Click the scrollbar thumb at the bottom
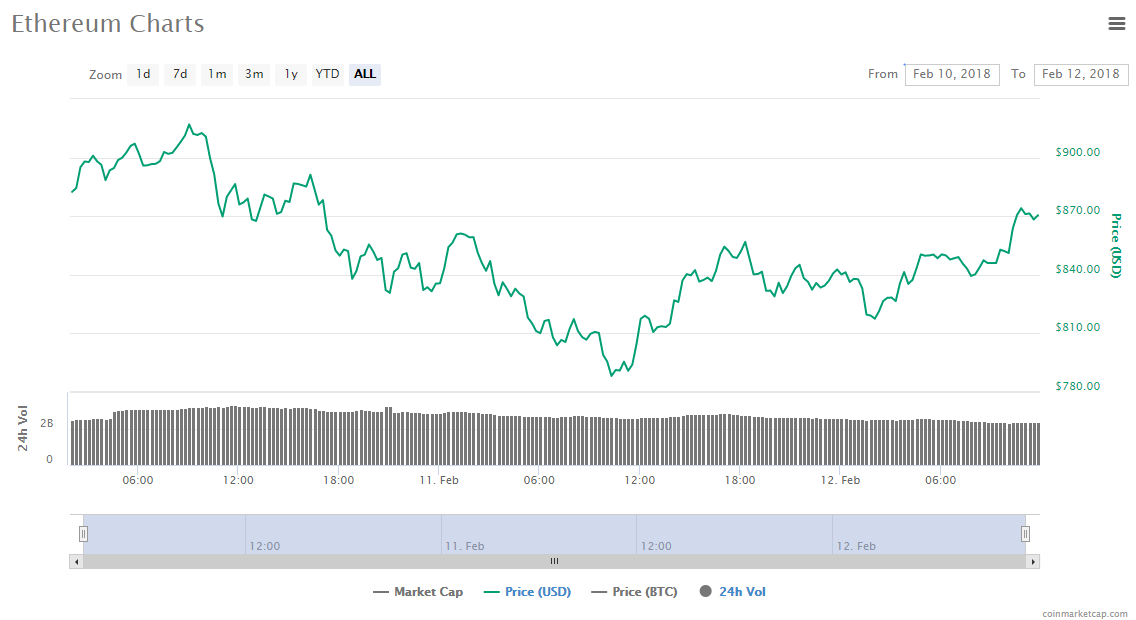 (x=555, y=561)
